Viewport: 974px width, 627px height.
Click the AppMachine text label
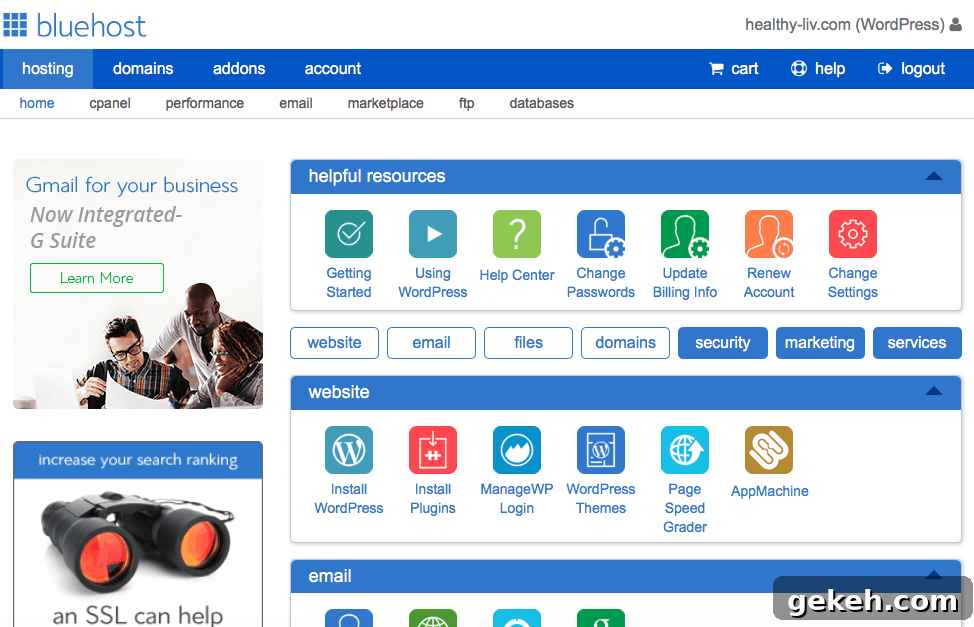769,491
